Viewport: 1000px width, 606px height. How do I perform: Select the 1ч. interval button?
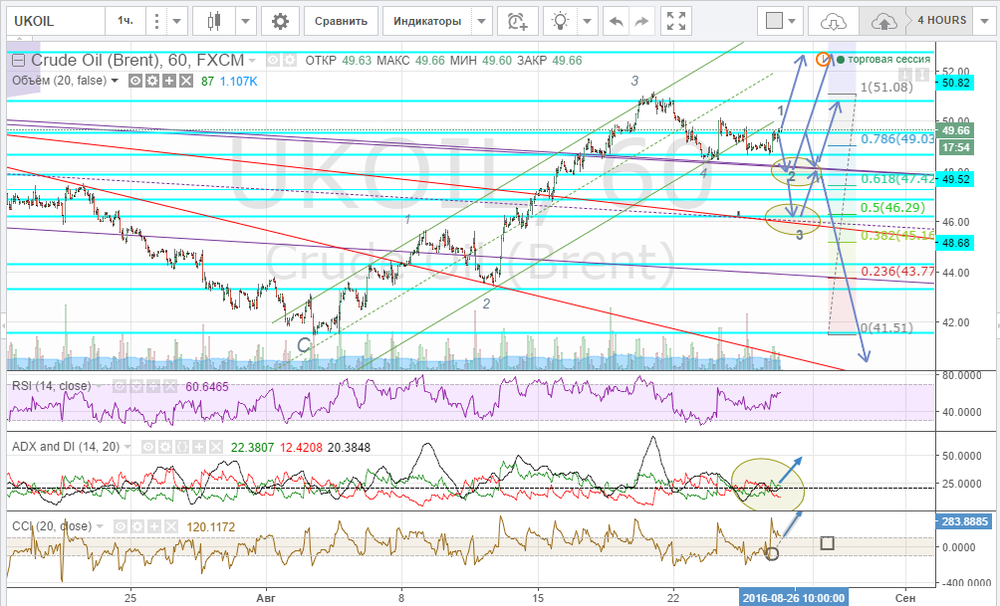pos(125,21)
